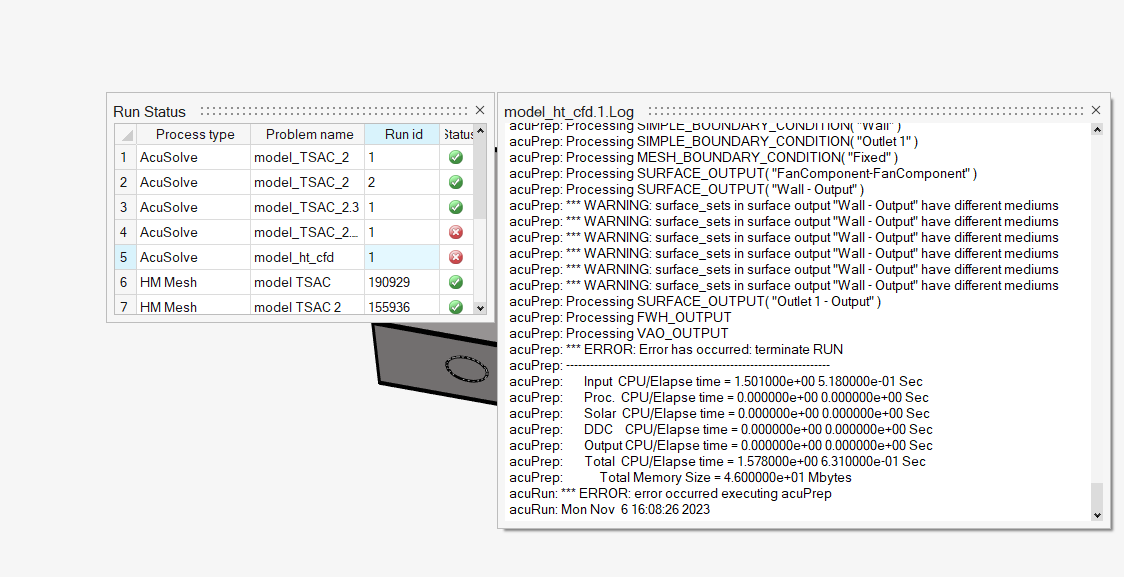Select model_TSAC_2 problem name in row 2

point(308,182)
